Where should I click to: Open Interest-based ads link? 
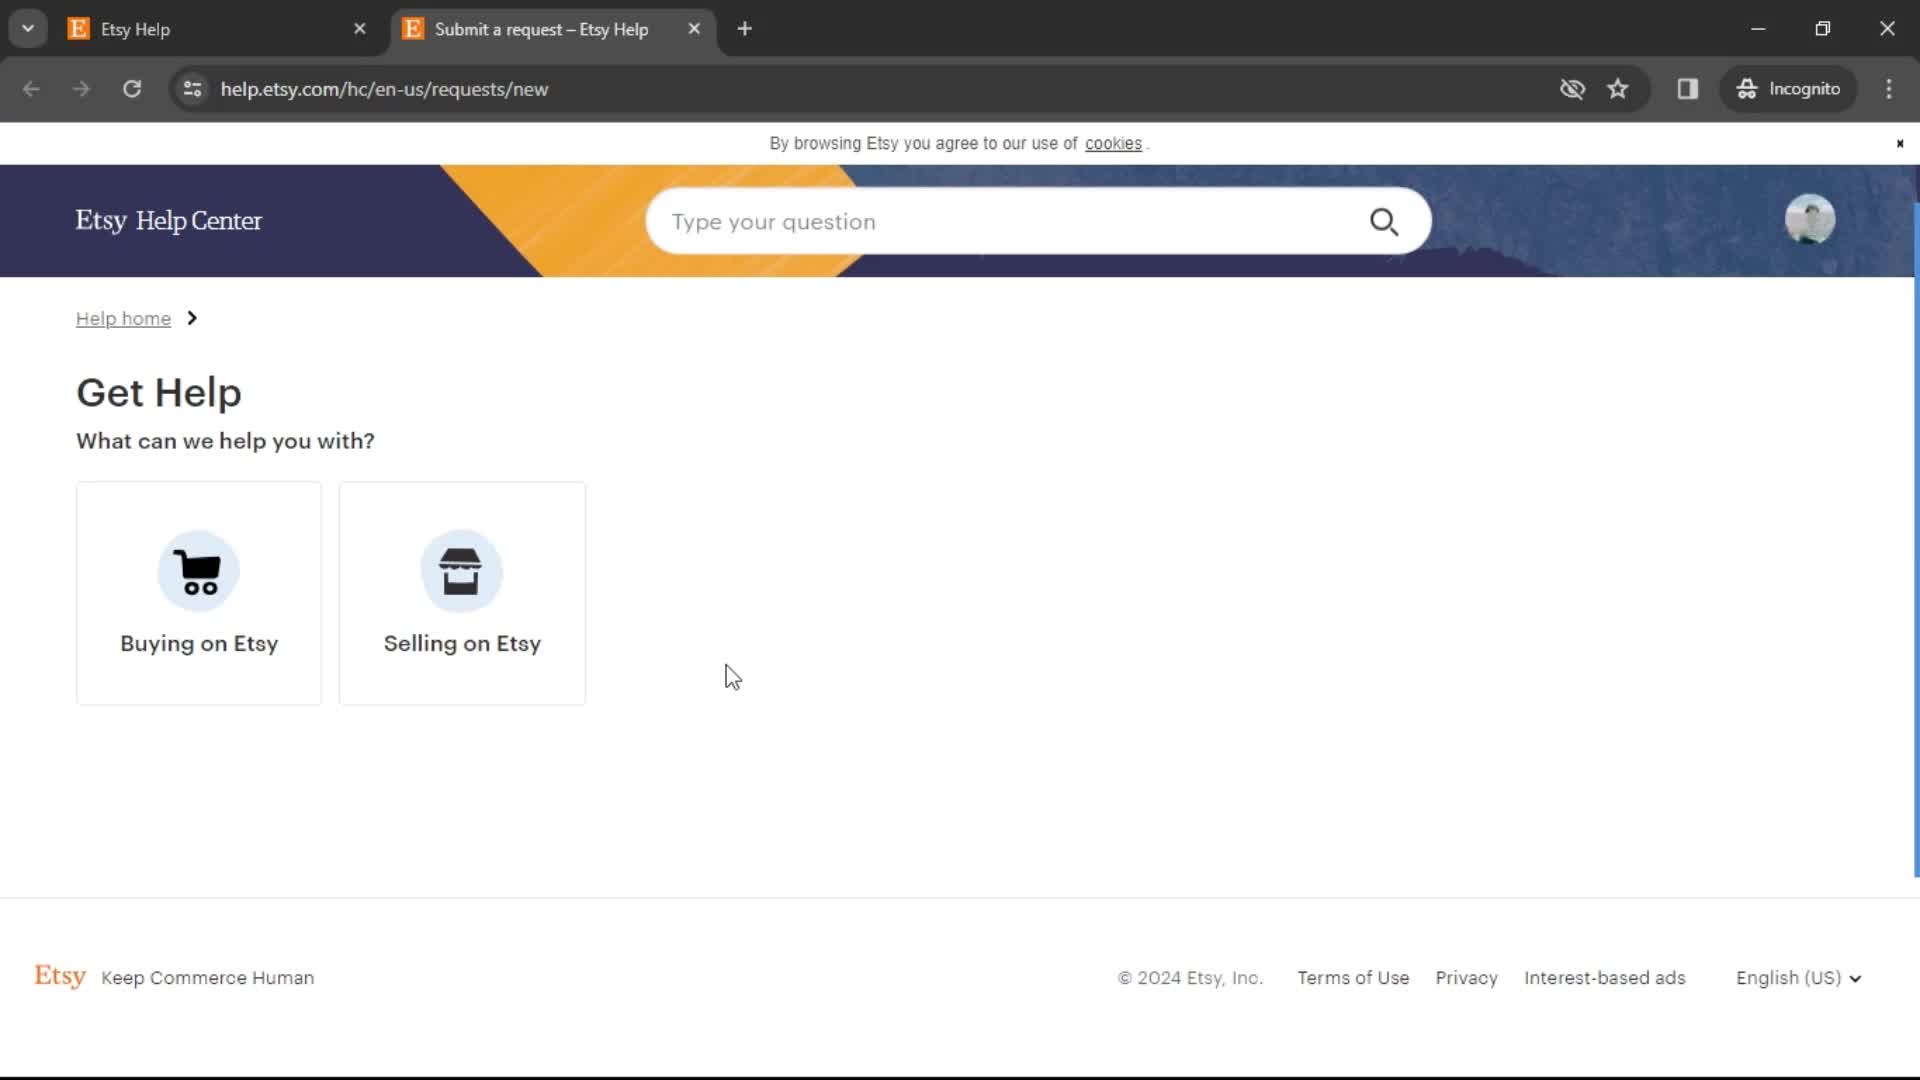pos(1604,978)
